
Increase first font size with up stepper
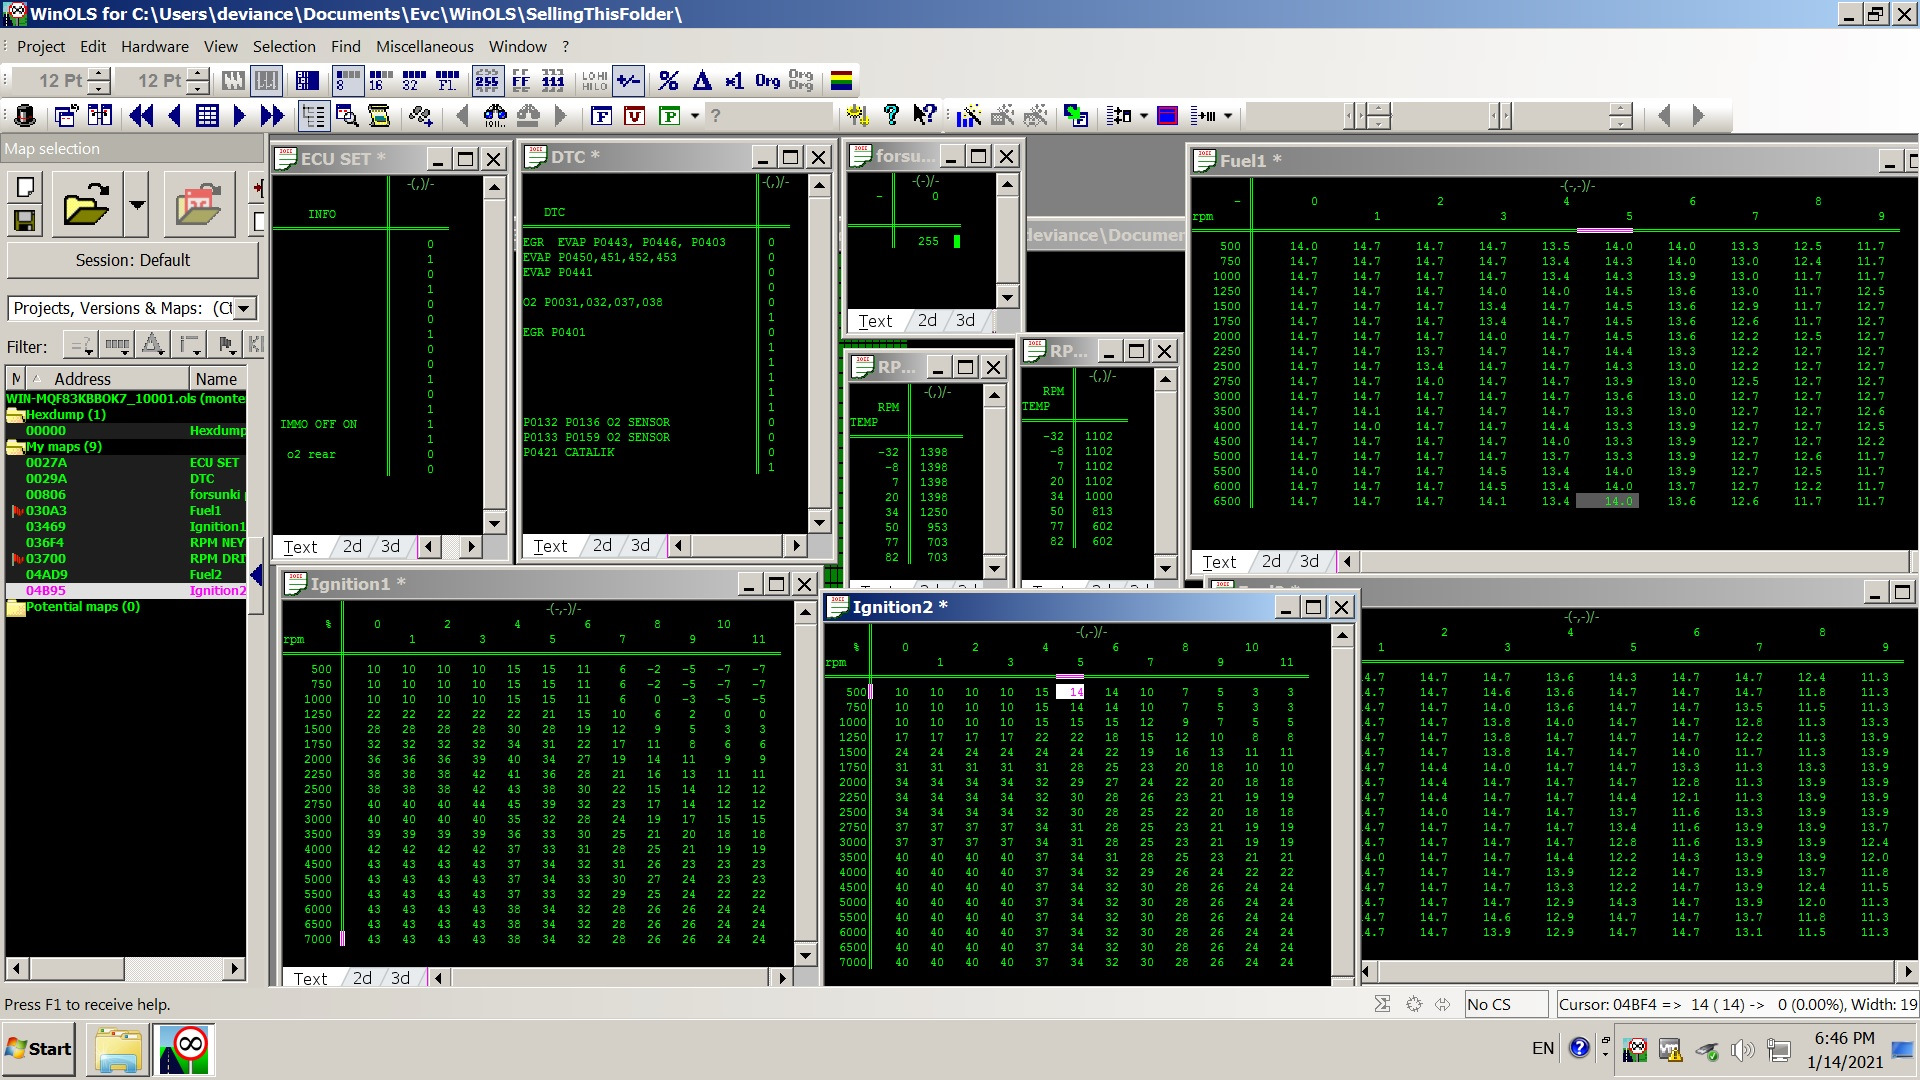pyautogui.click(x=98, y=74)
